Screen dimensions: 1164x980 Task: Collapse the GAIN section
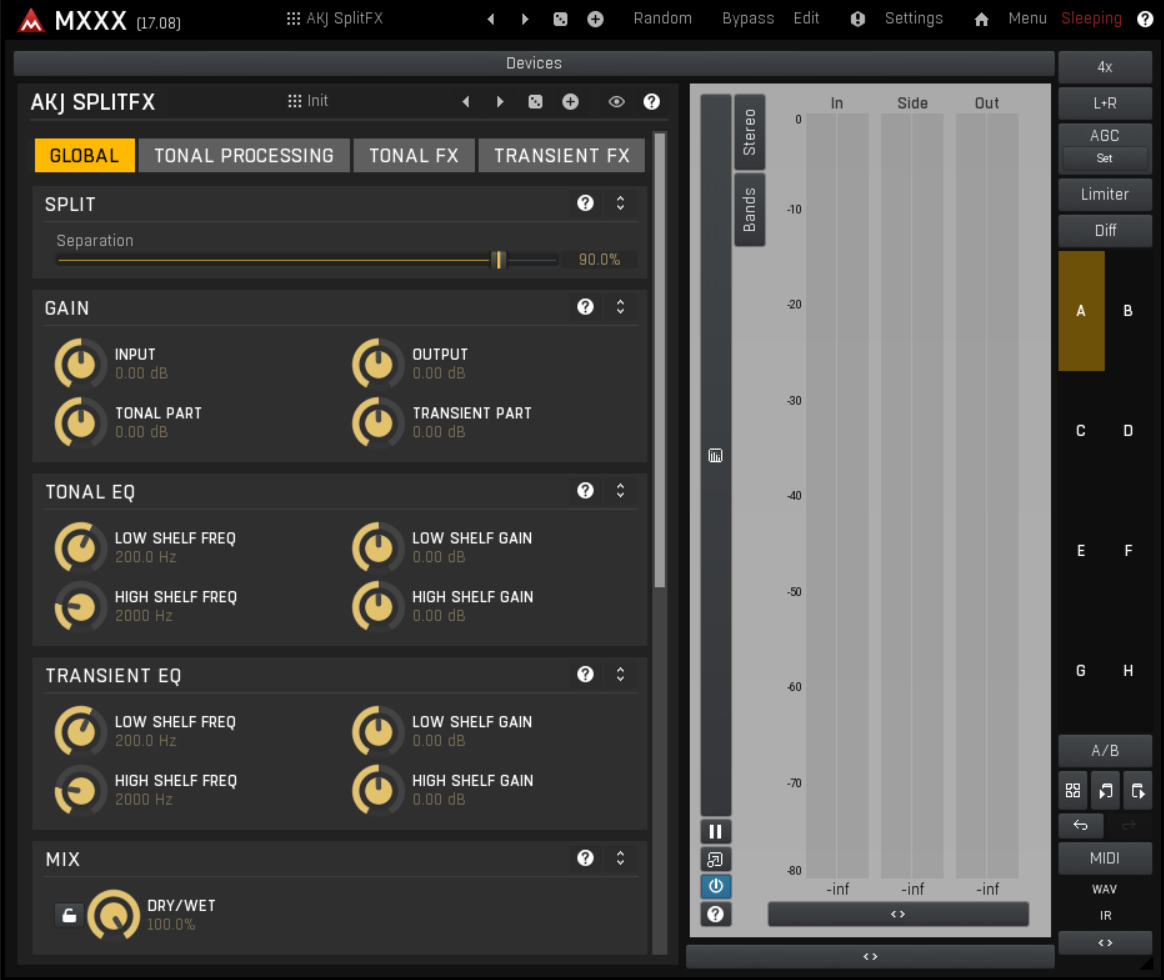click(x=620, y=307)
